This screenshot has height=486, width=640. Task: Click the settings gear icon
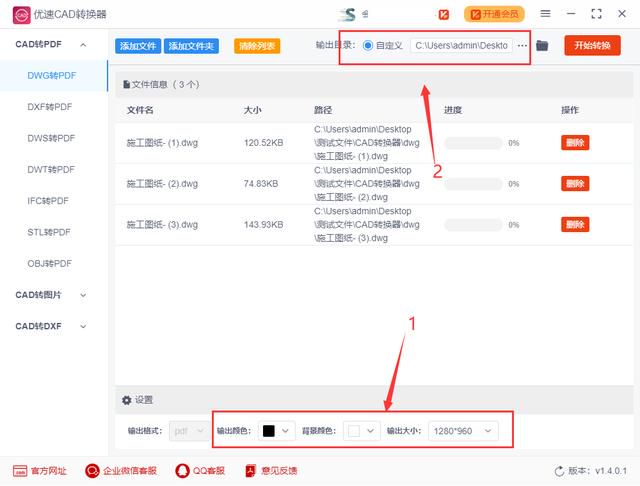pos(127,400)
